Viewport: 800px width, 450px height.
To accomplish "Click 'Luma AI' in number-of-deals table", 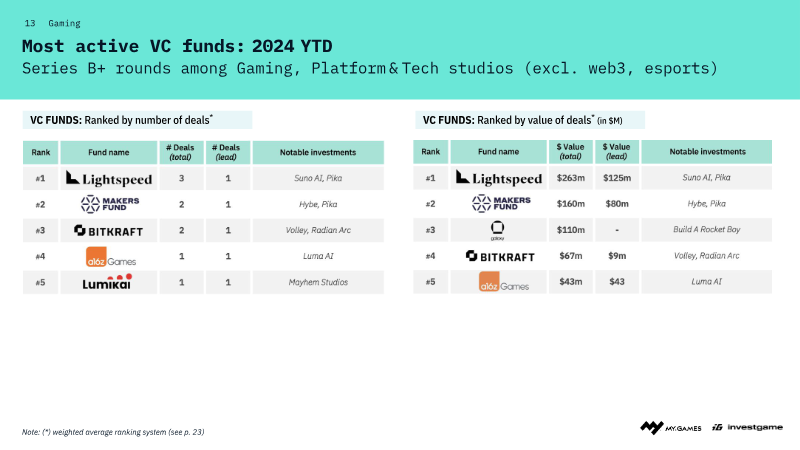I will pos(318,256).
